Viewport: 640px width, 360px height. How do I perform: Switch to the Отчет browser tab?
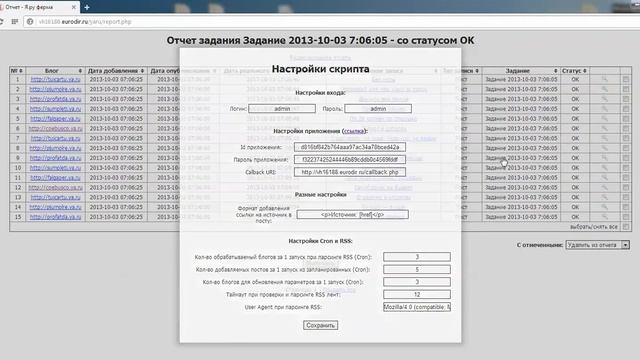click(x=37, y=7)
